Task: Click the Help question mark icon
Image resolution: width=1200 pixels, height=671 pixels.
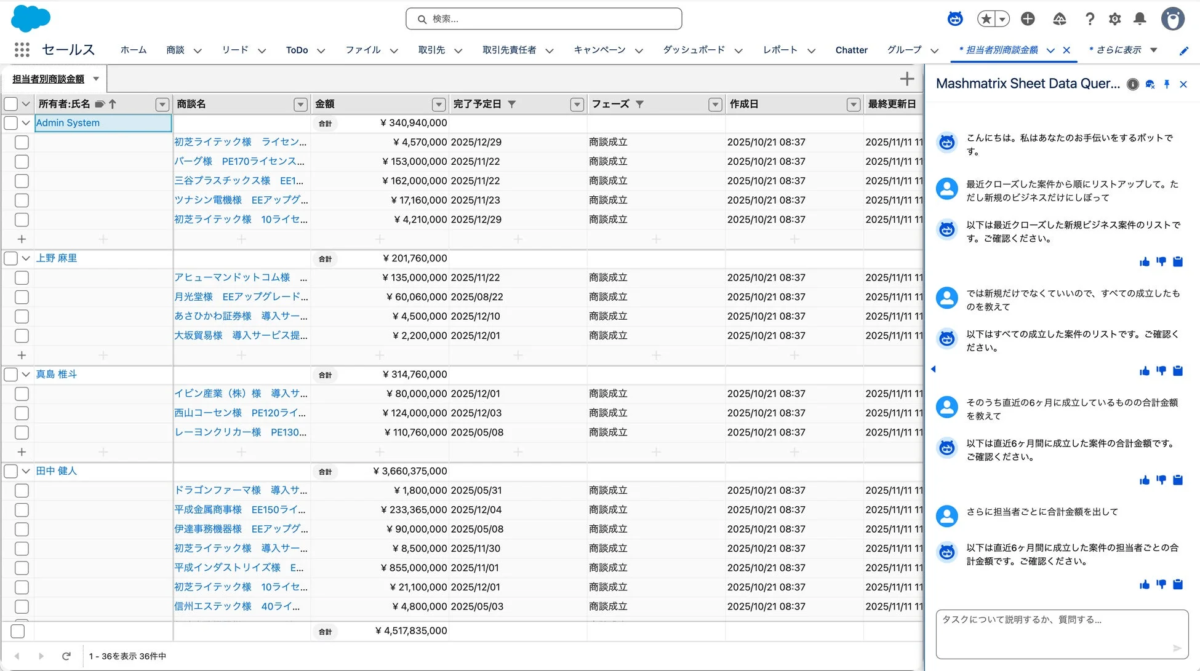Action: 1090,19
